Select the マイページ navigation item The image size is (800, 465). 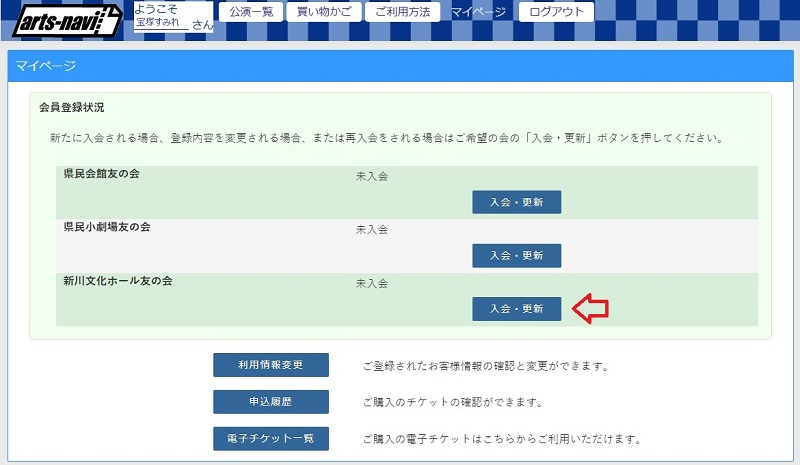click(479, 12)
